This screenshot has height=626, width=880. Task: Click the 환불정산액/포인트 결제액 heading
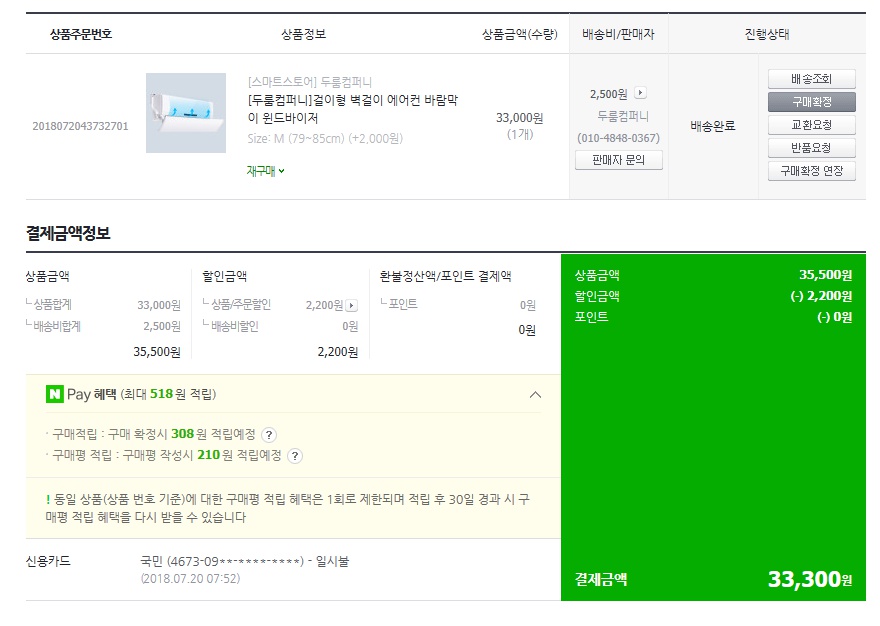click(x=446, y=276)
